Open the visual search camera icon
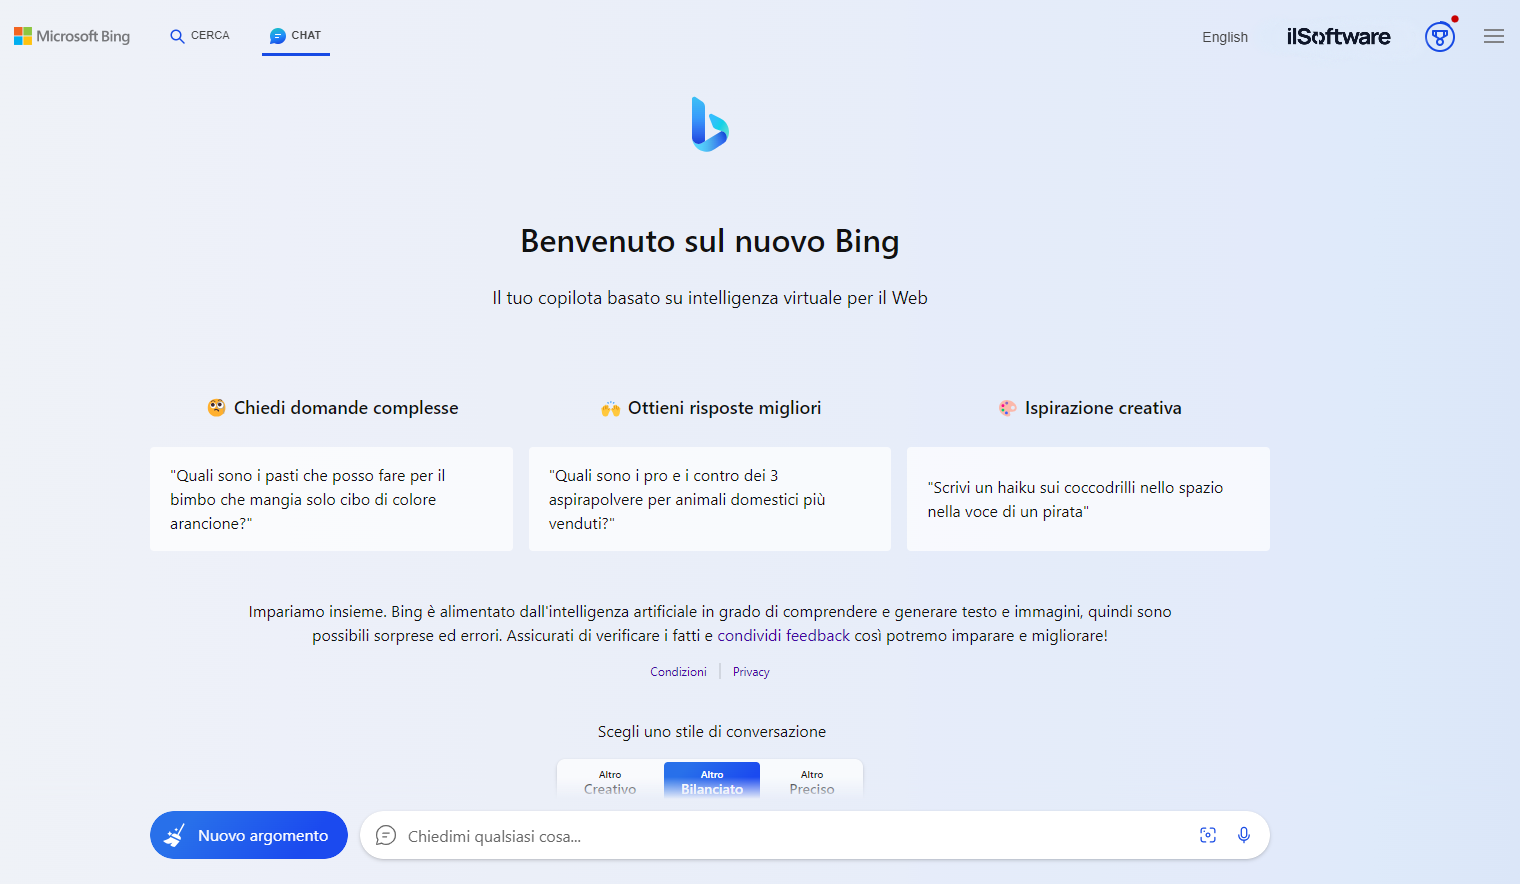 click(x=1208, y=835)
